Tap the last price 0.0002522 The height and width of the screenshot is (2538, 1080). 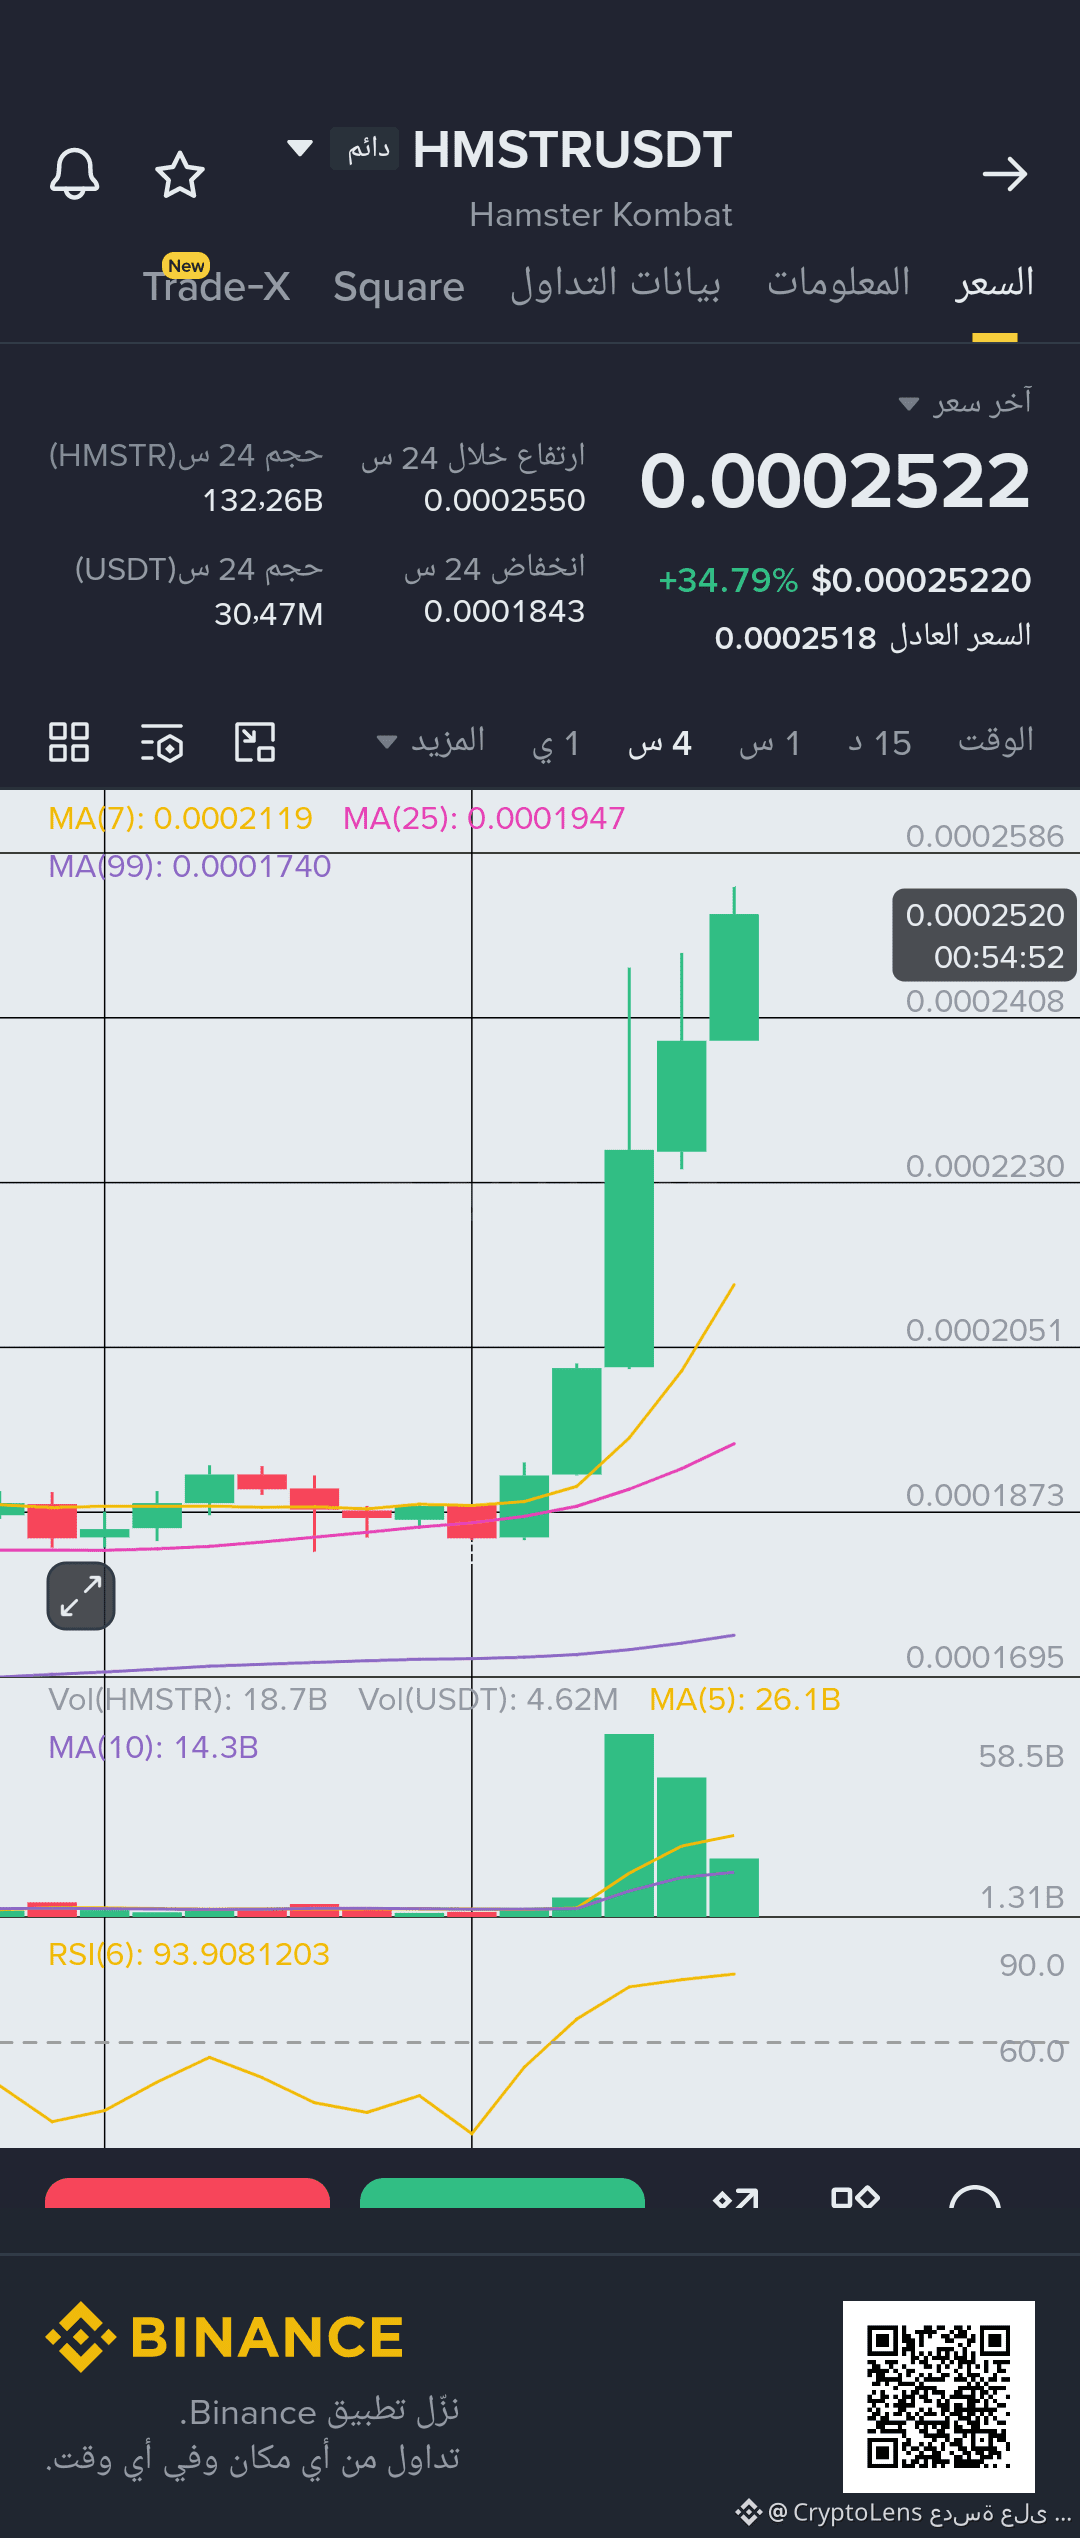[x=835, y=480]
